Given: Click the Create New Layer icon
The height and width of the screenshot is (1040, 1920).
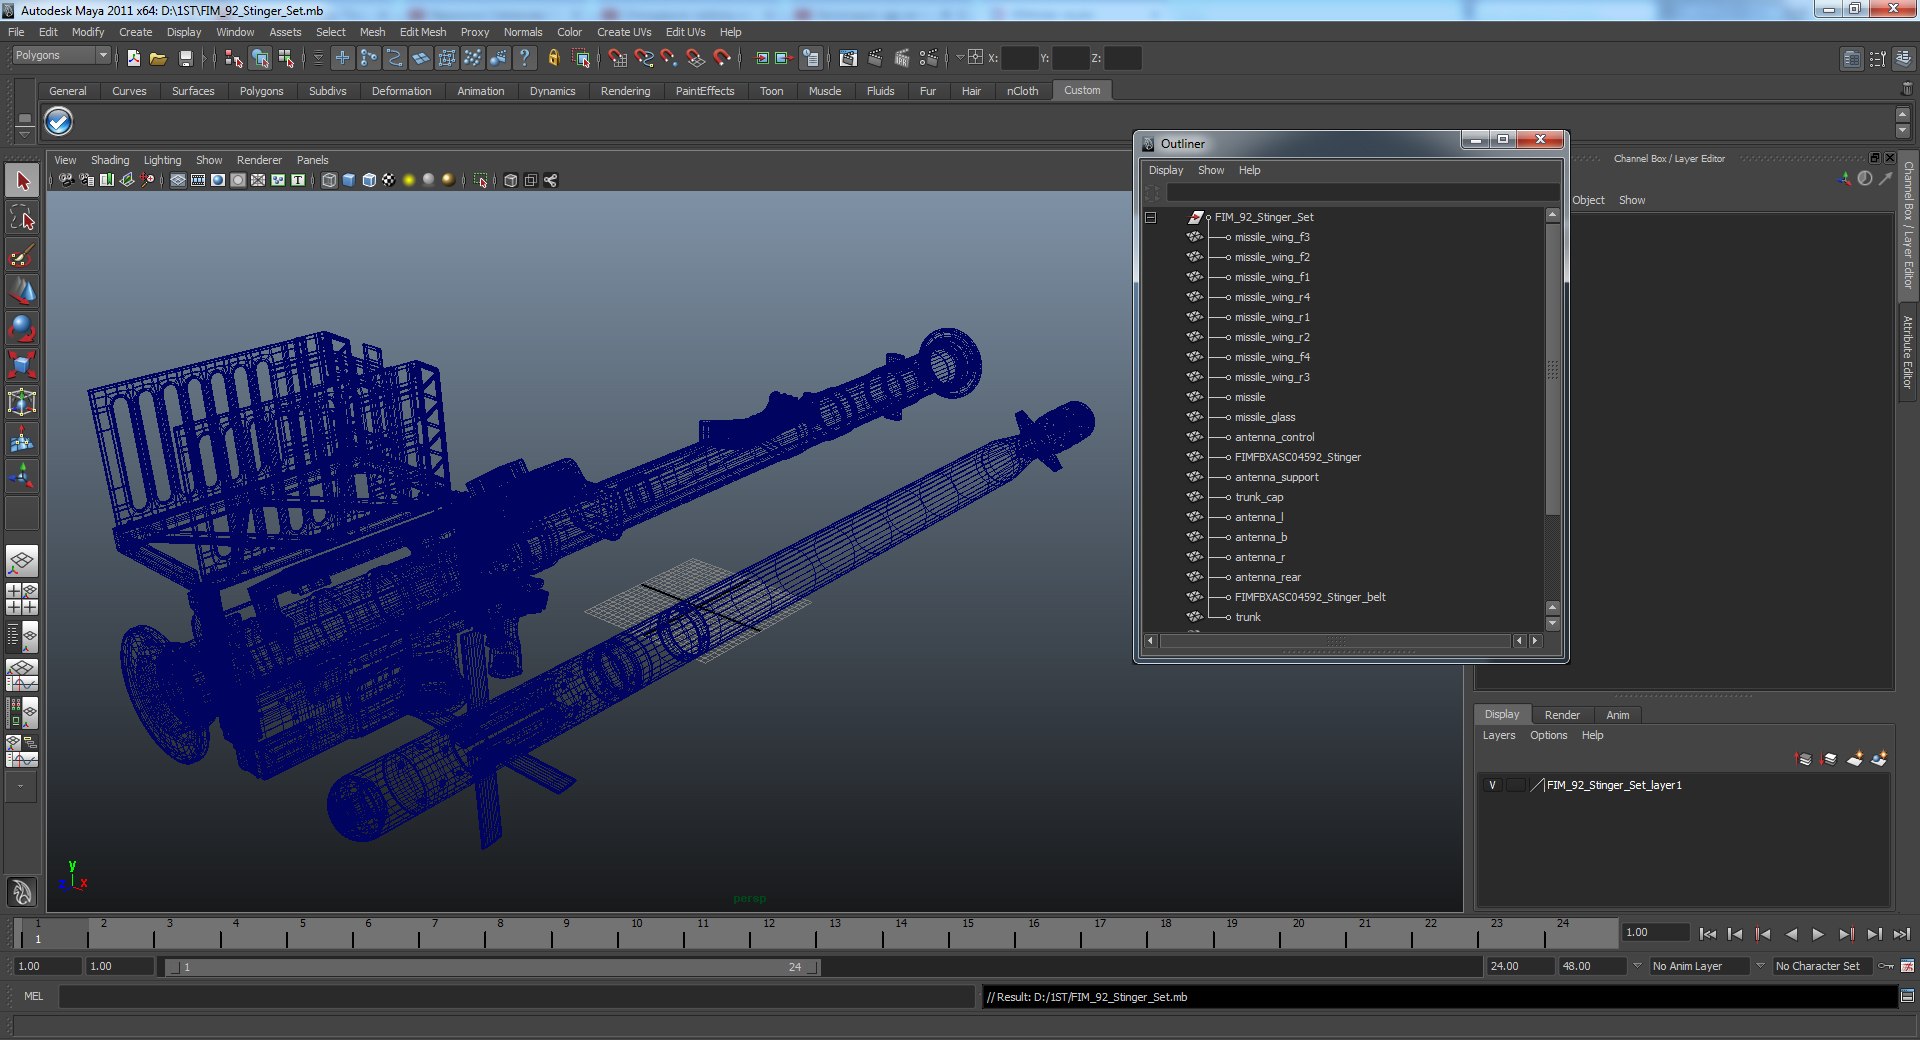Looking at the screenshot, I should [x=1854, y=759].
